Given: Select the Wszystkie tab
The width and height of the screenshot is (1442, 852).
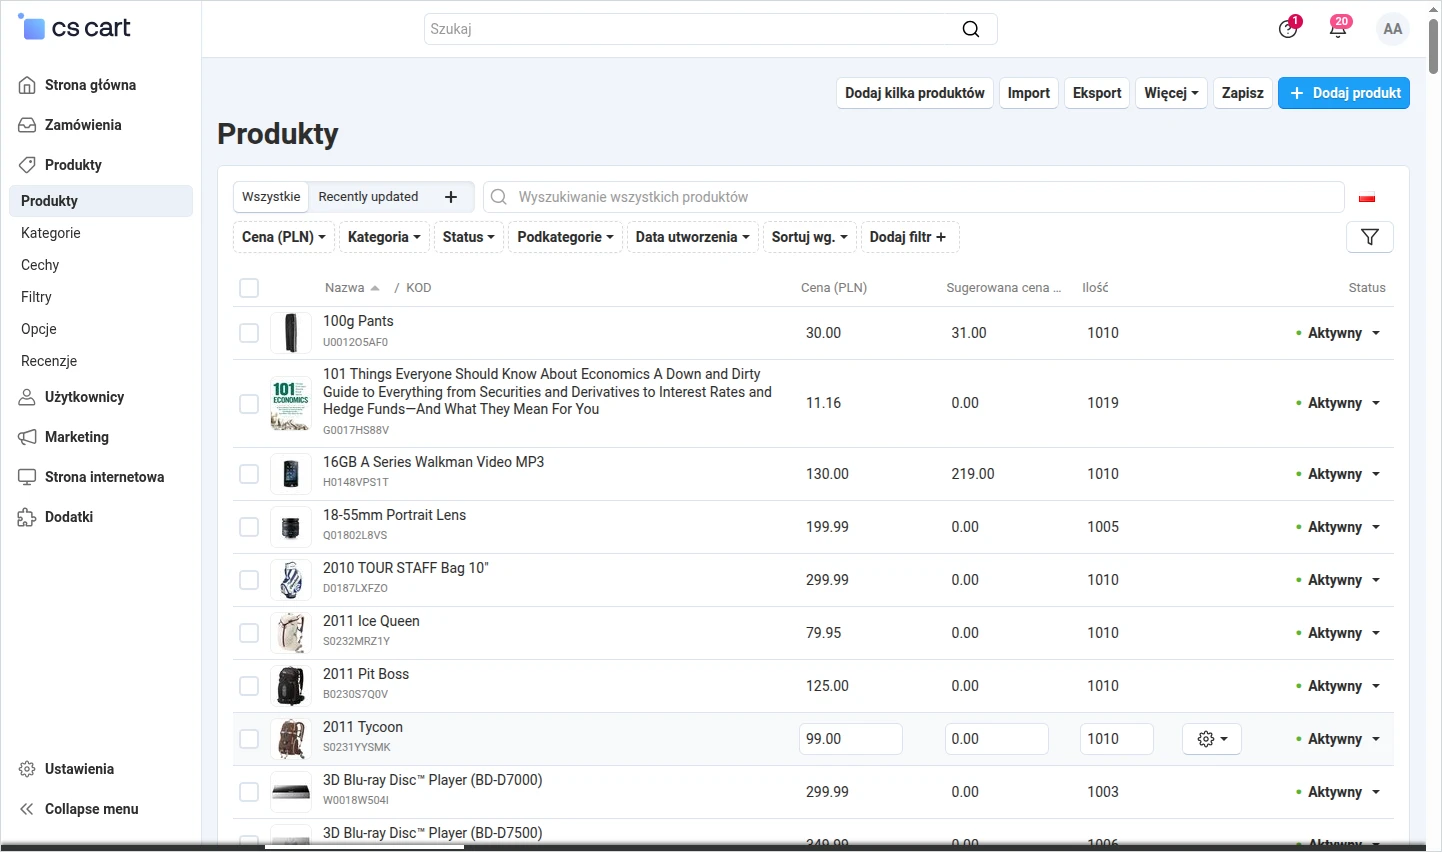Looking at the screenshot, I should pyautogui.click(x=271, y=197).
